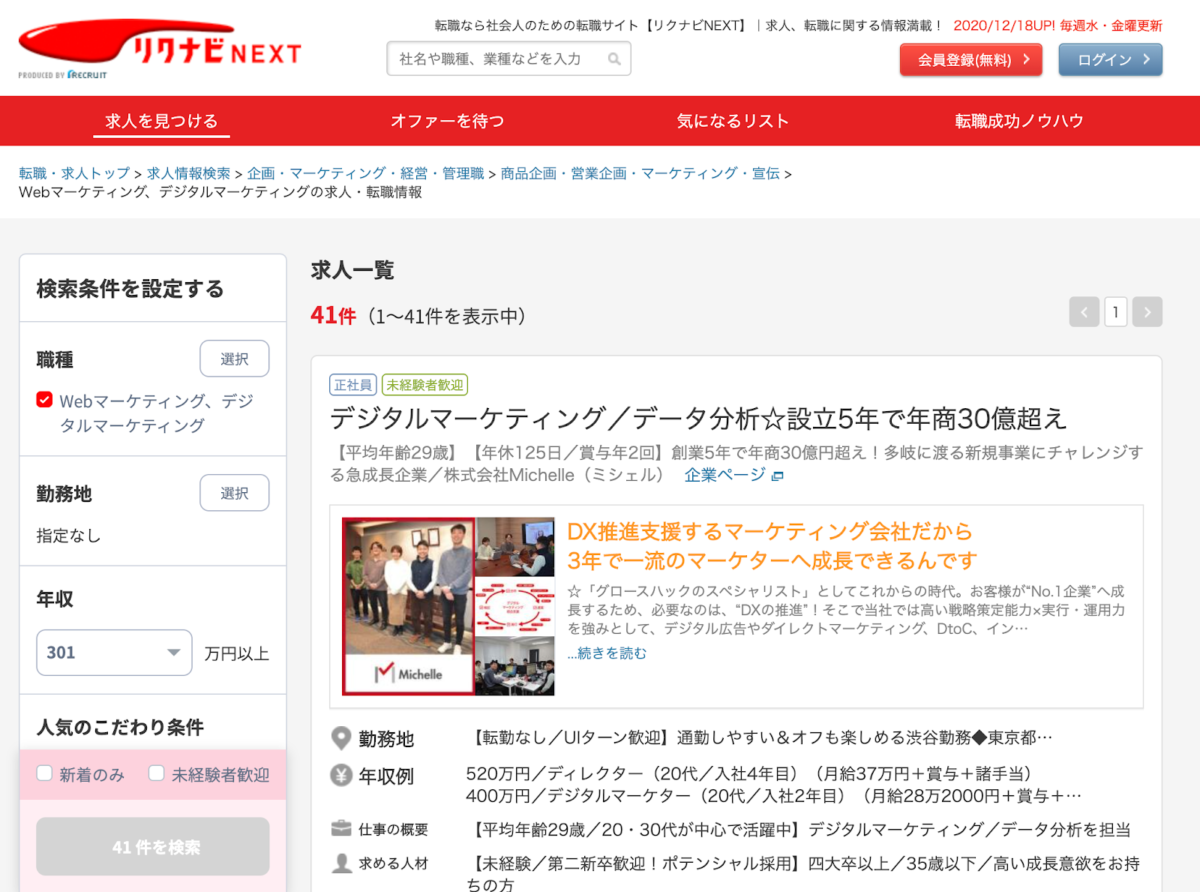This screenshot has height=892, width=1200.
Task: Uncheck Webマーケティング job type checkbox
Action: (x=44, y=400)
